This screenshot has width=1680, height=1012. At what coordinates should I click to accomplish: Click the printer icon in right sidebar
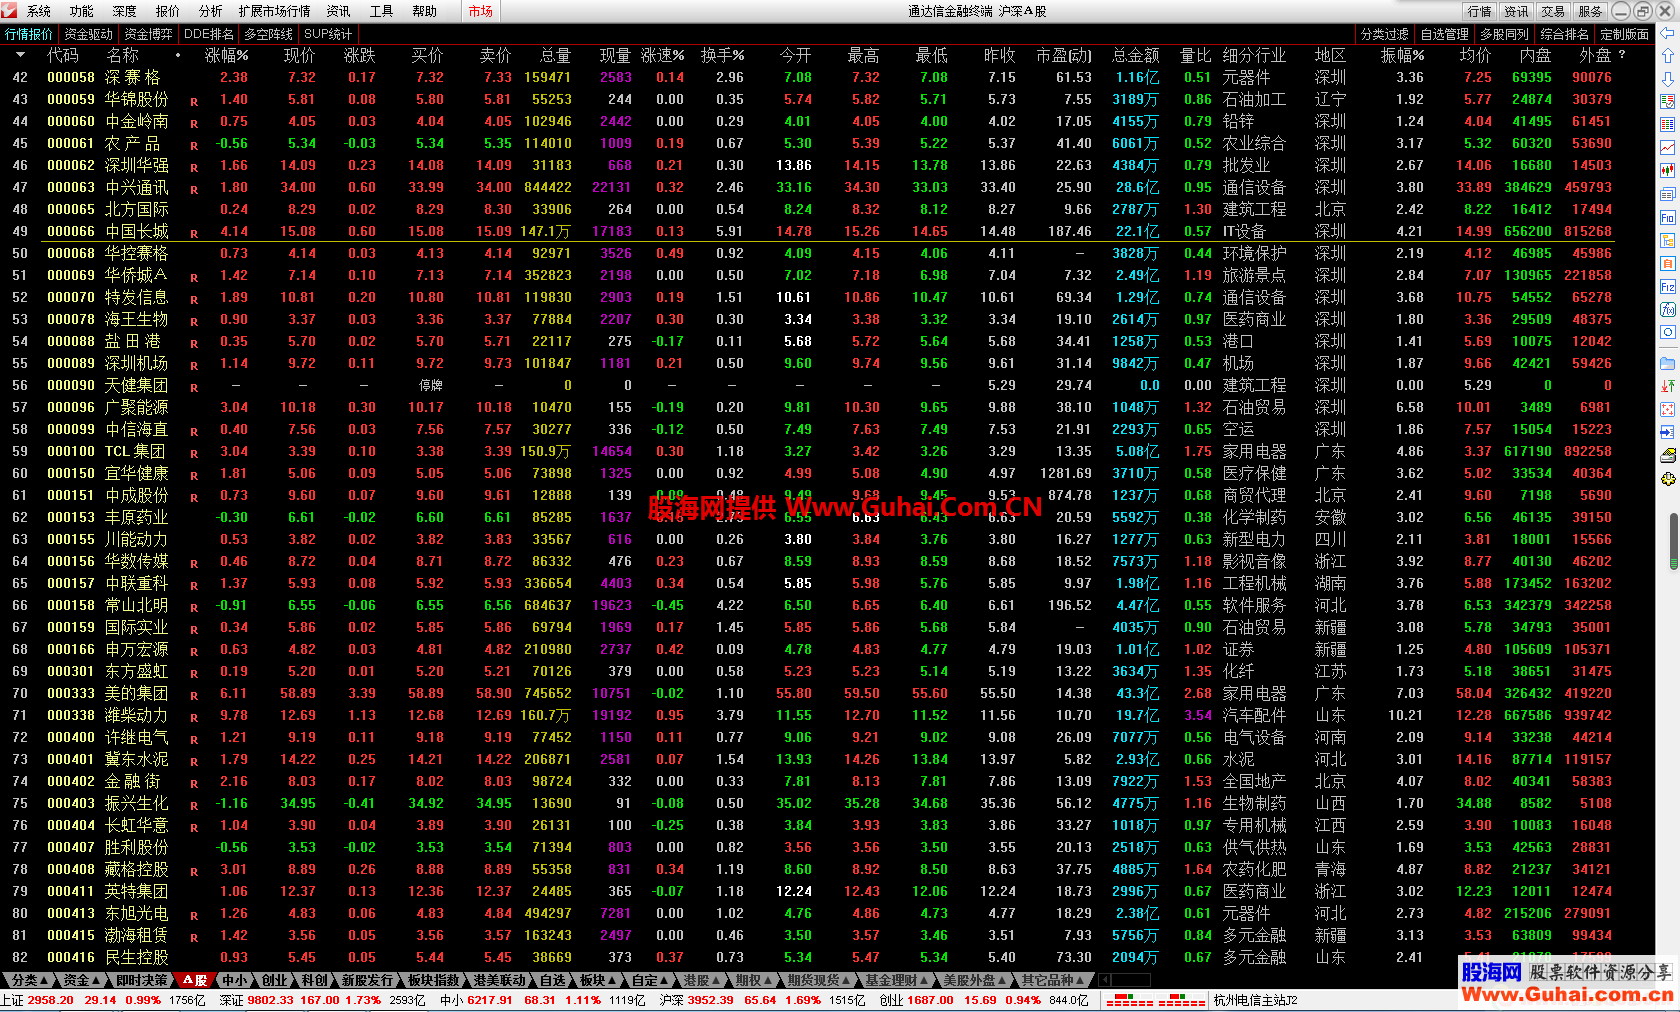1667,455
